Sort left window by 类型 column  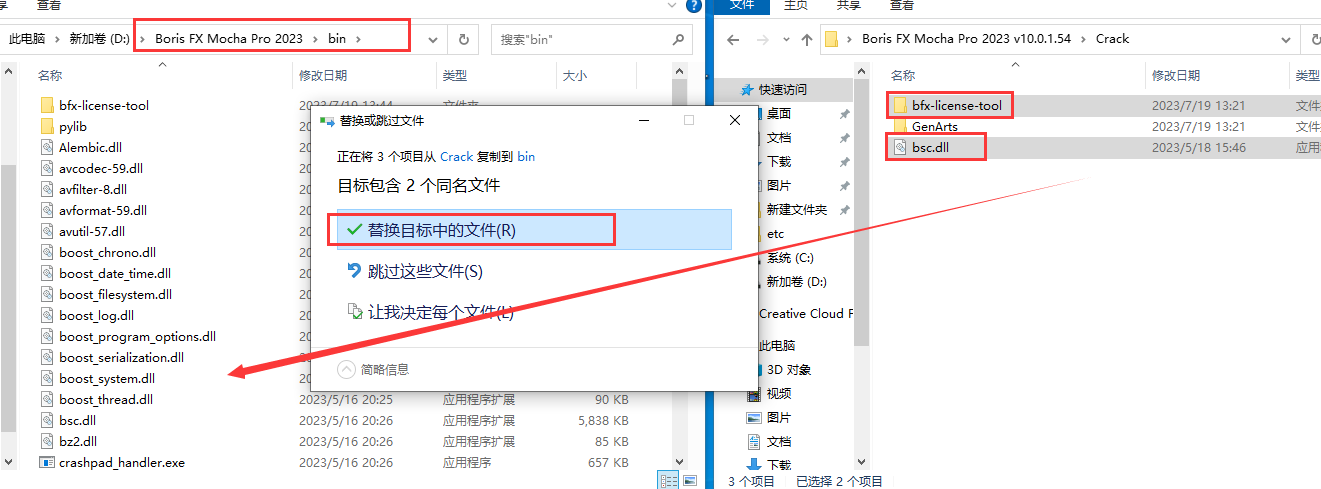tap(455, 75)
